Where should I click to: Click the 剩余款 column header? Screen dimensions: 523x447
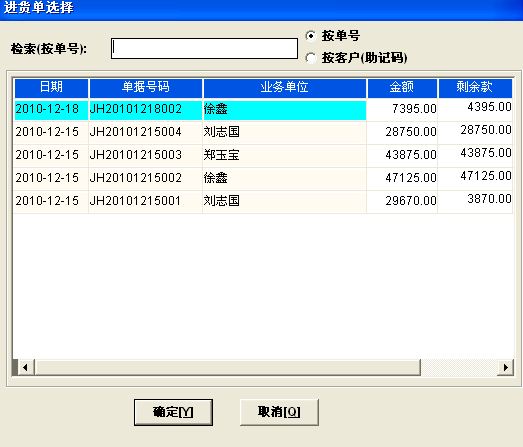[x=475, y=88]
